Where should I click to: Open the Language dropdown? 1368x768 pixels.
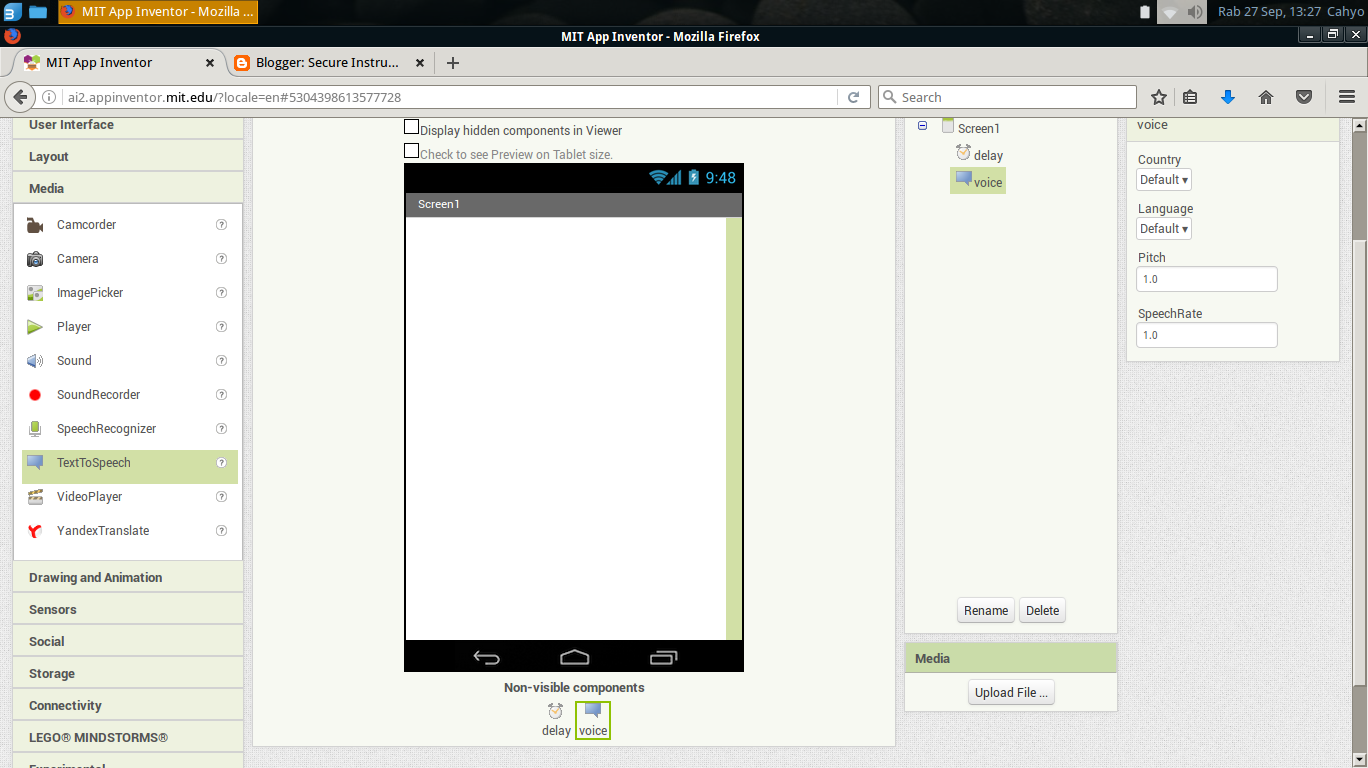coord(1163,228)
